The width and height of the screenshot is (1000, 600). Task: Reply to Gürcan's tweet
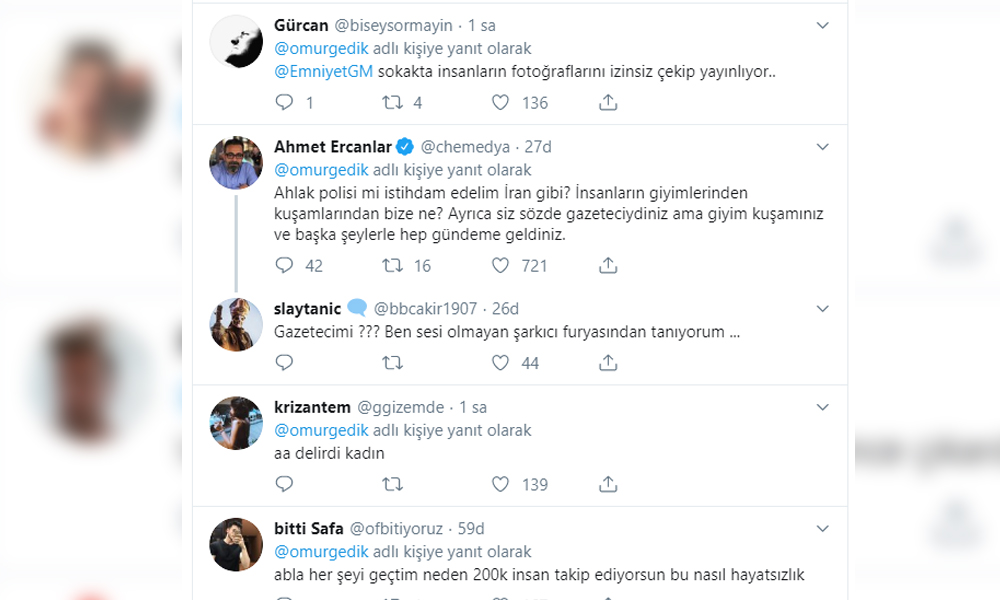tap(284, 102)
